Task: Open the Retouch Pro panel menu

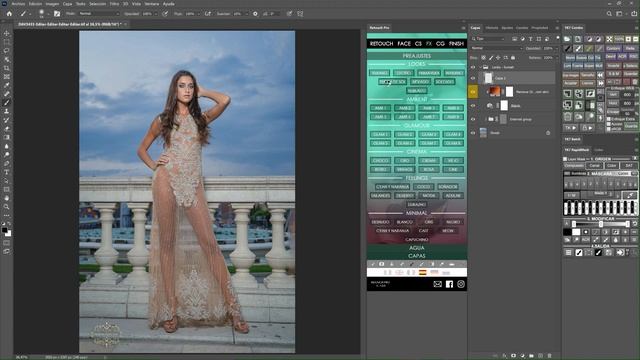Action: click(x=463, y=28)
